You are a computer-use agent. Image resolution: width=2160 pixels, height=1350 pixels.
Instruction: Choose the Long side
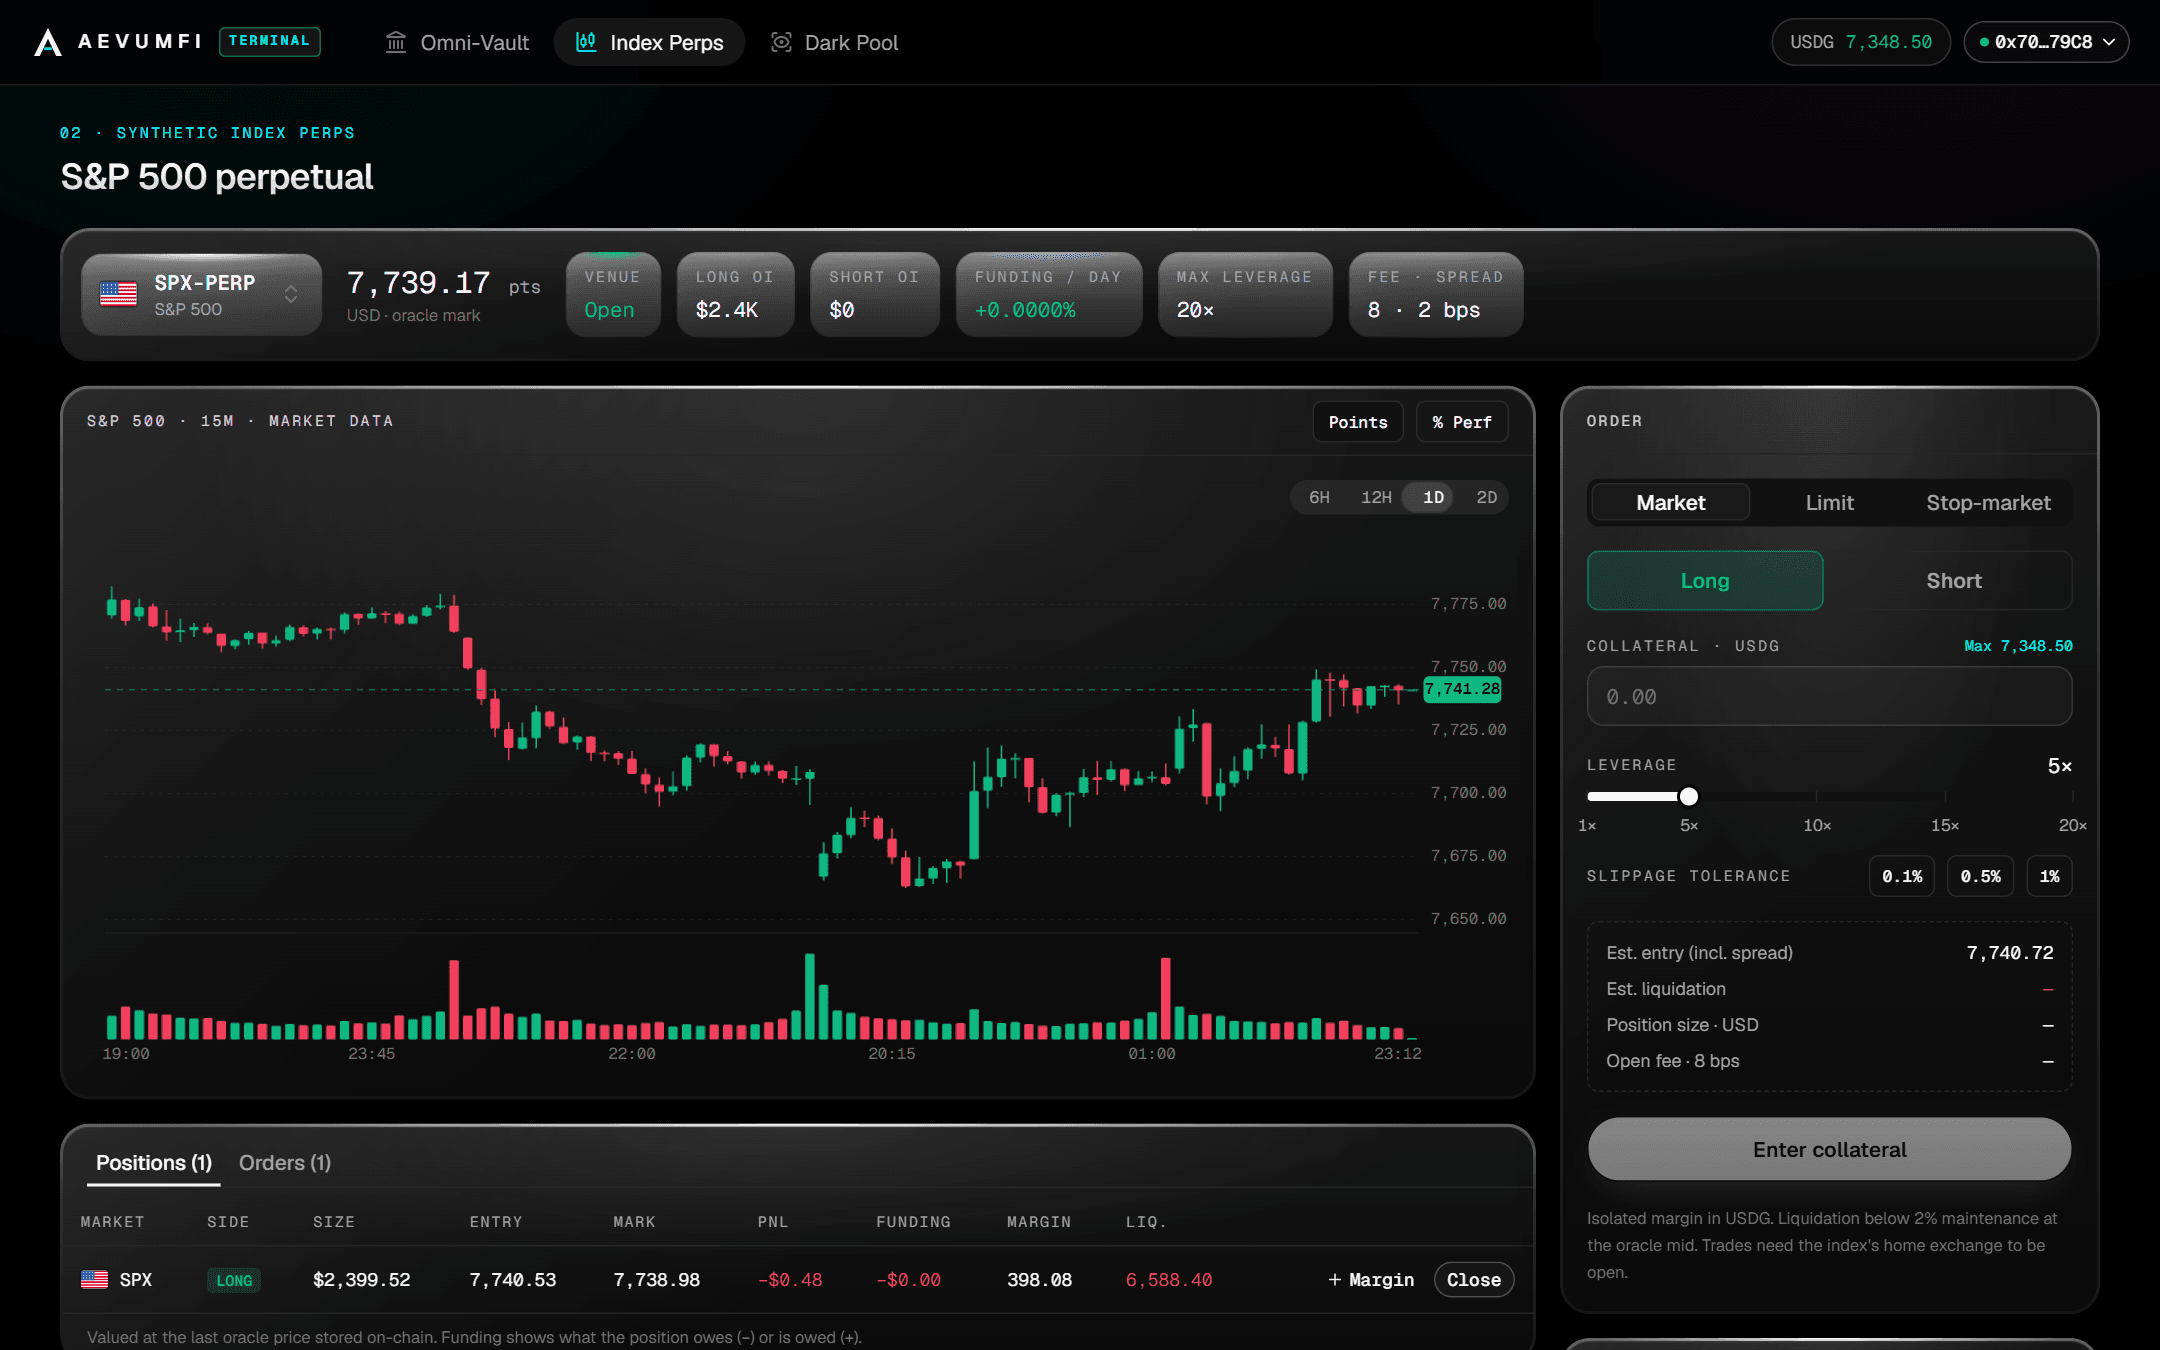click(x=1705, y=580)
